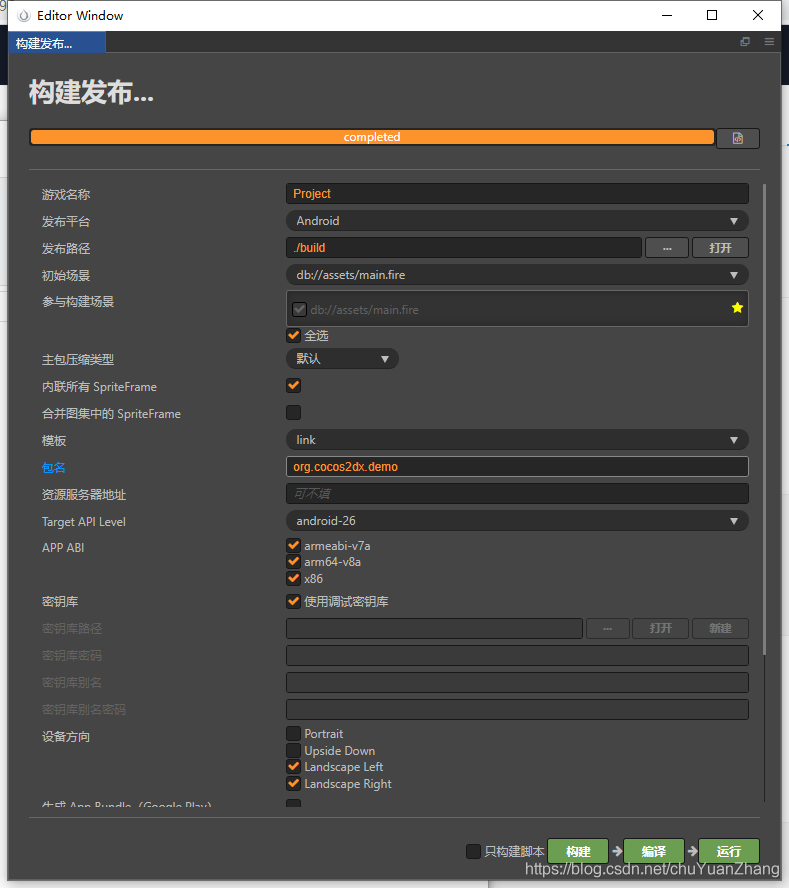Viewport: 789px width, 888px height.
Task: Open the build log file icon
Action: 737,138
